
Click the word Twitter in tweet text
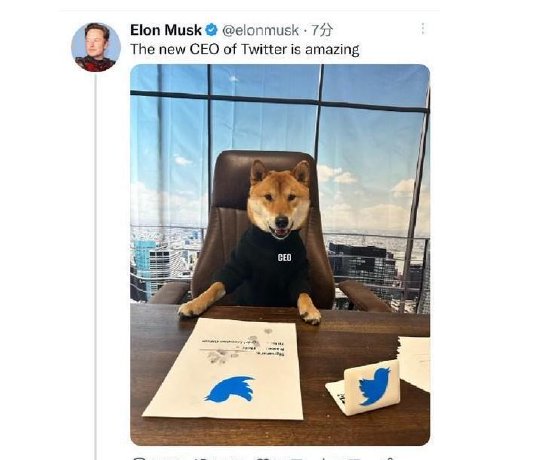pos(263,49)
